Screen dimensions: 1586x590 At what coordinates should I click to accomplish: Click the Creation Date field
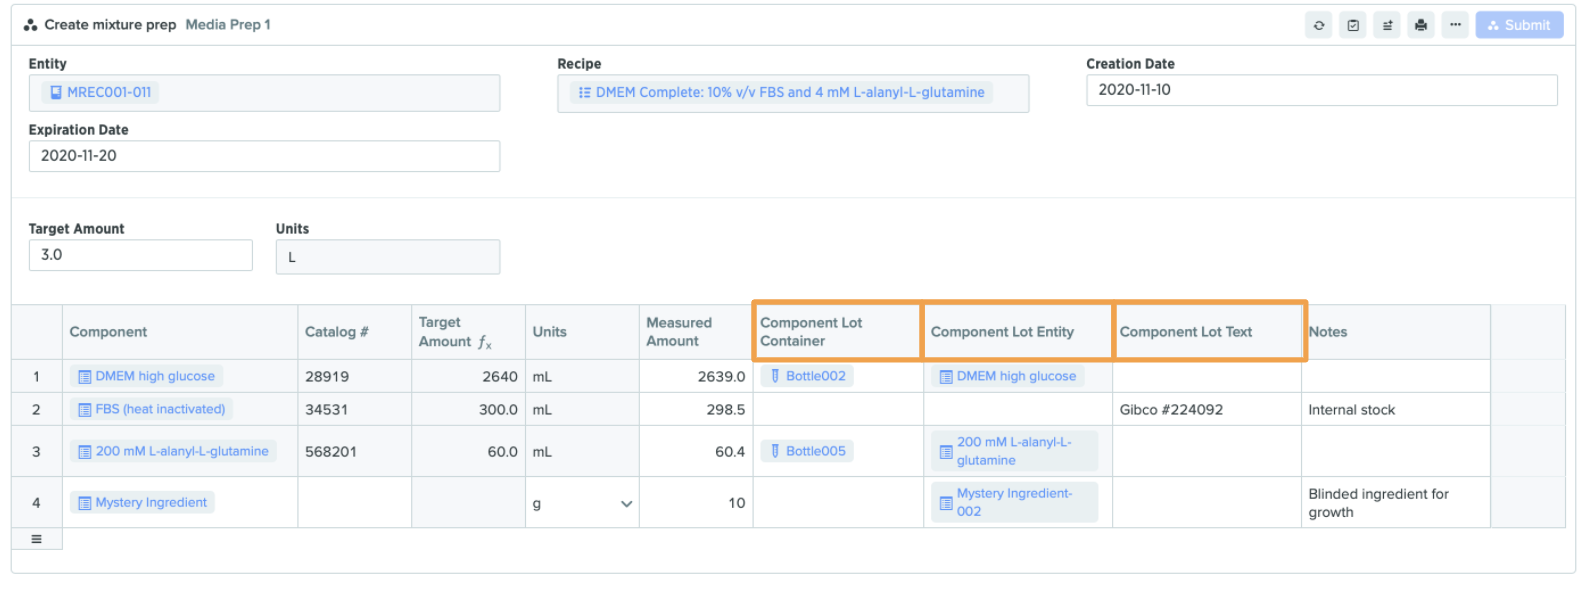click(1320, 90)
